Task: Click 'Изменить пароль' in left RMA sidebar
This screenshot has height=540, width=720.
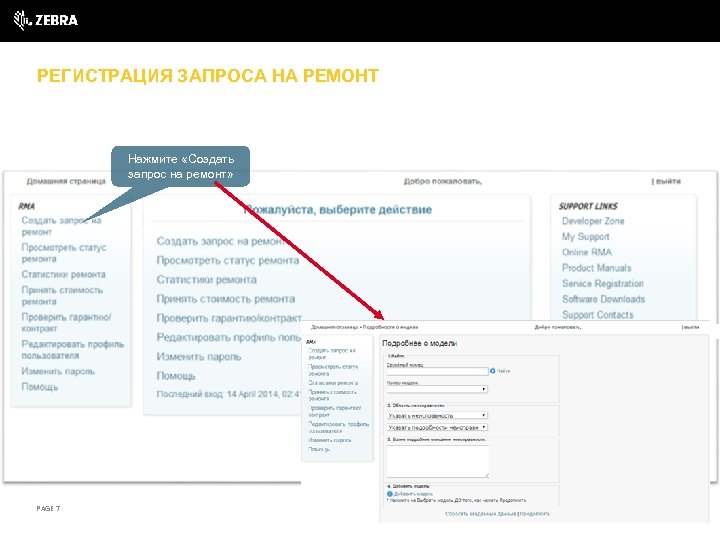Action: click(58, 371)
